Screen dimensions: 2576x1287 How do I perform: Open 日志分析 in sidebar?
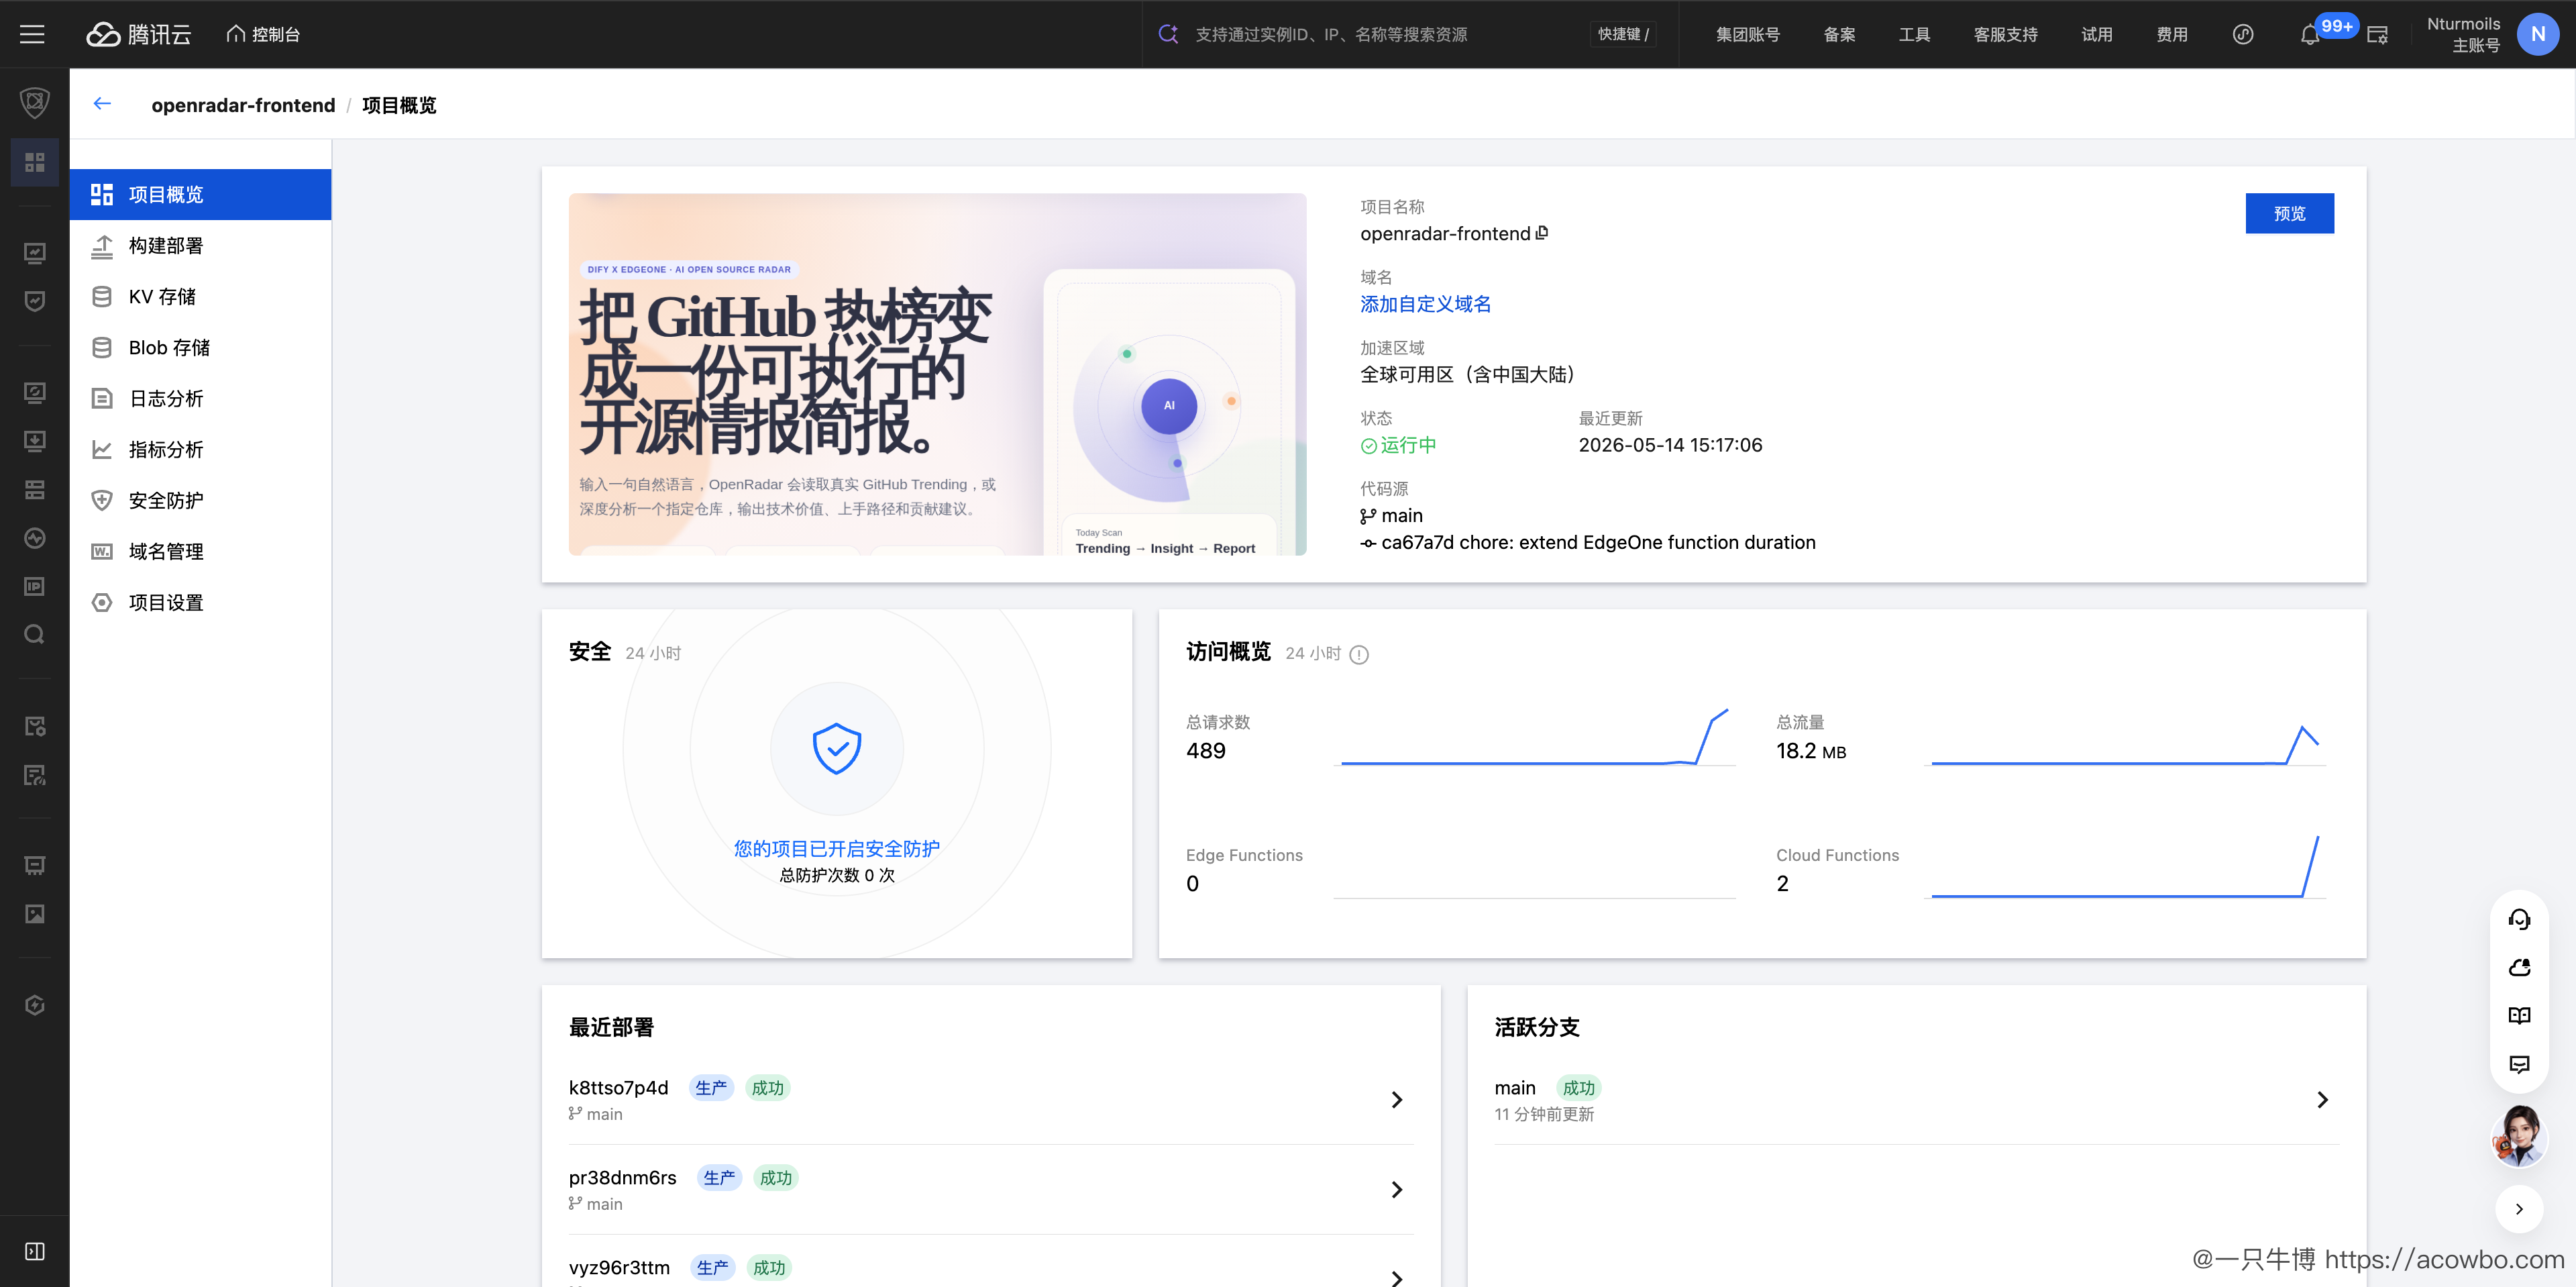pos(200,398)
